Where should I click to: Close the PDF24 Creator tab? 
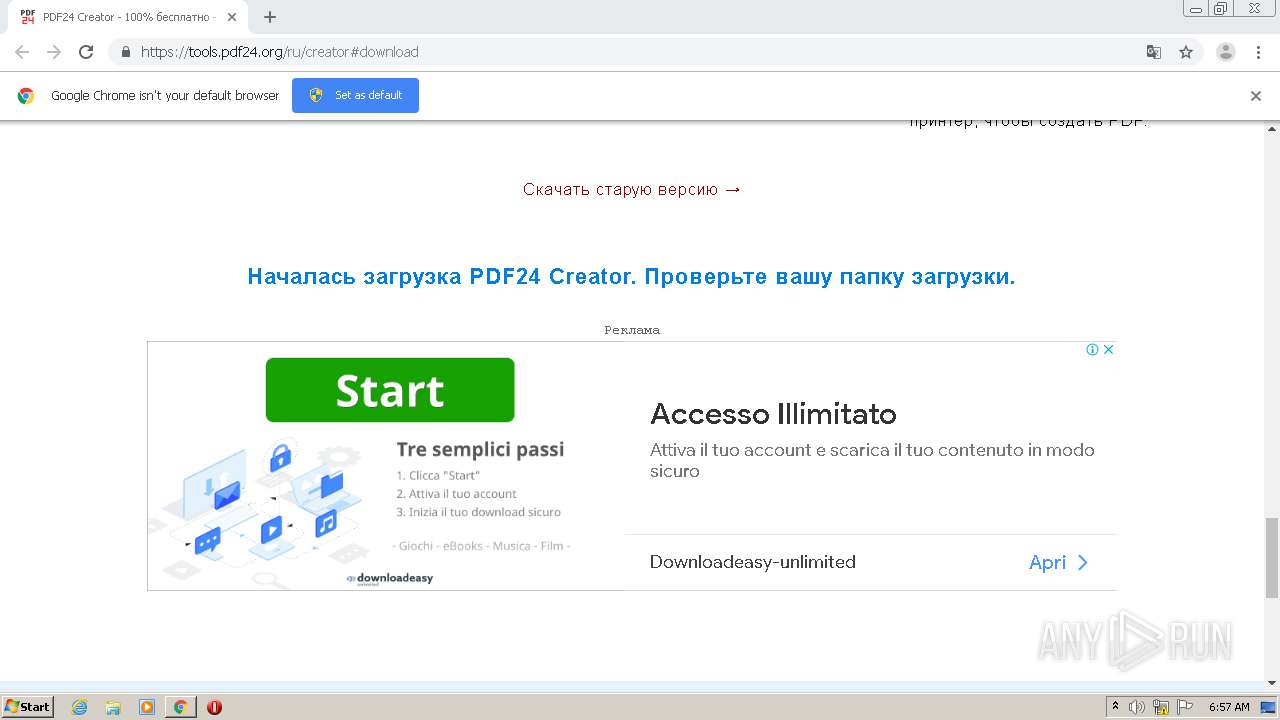point(232,17)
